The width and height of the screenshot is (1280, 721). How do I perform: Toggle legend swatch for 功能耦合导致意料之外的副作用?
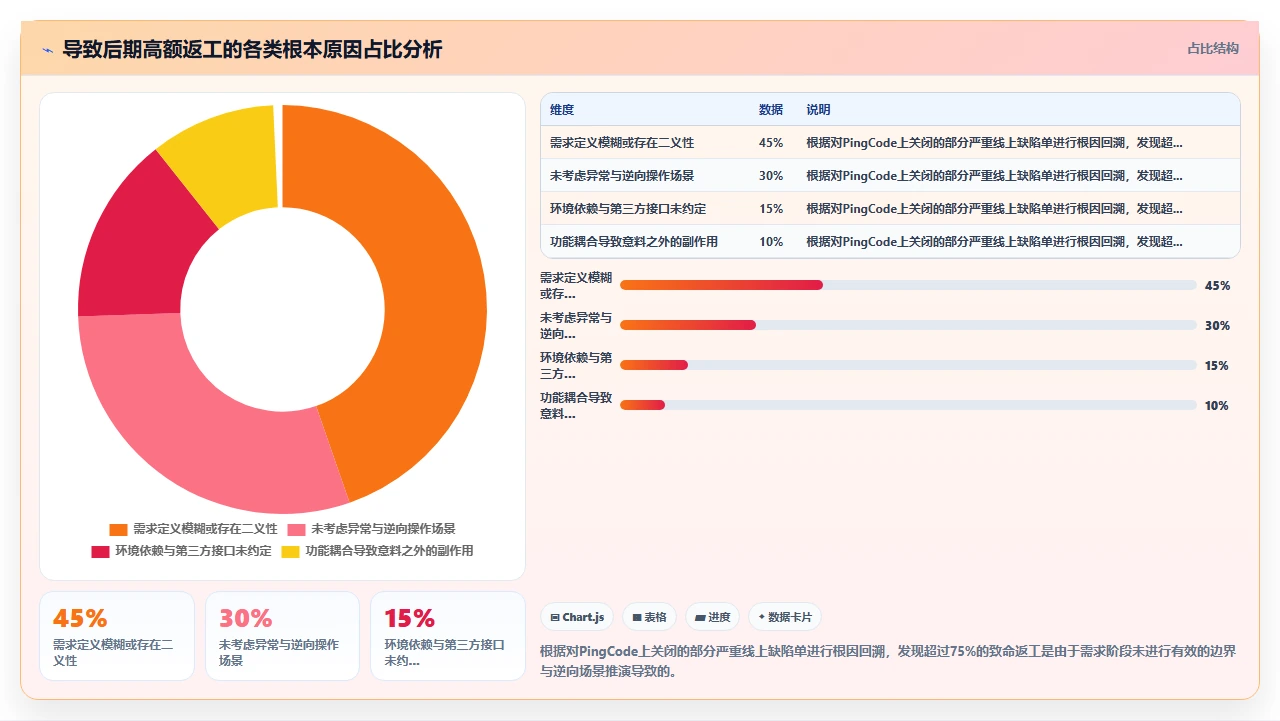290,551
